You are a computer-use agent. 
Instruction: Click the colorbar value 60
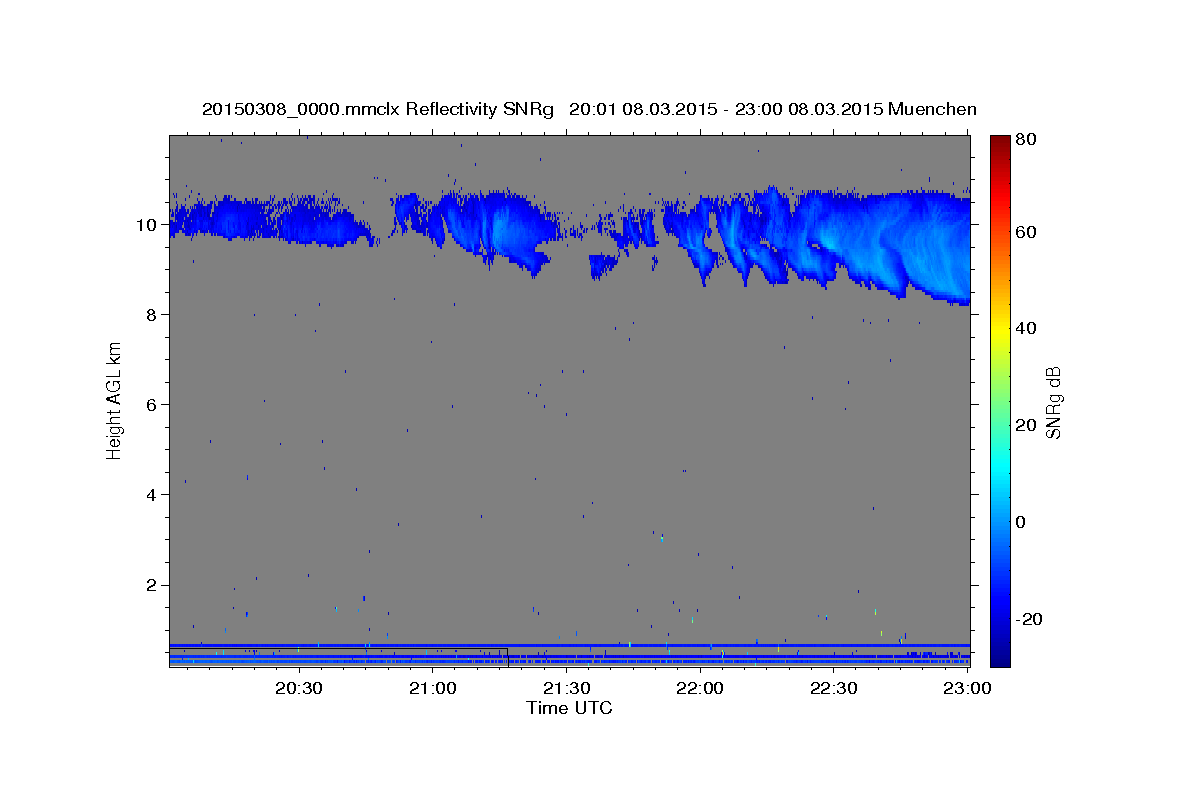1025,232
